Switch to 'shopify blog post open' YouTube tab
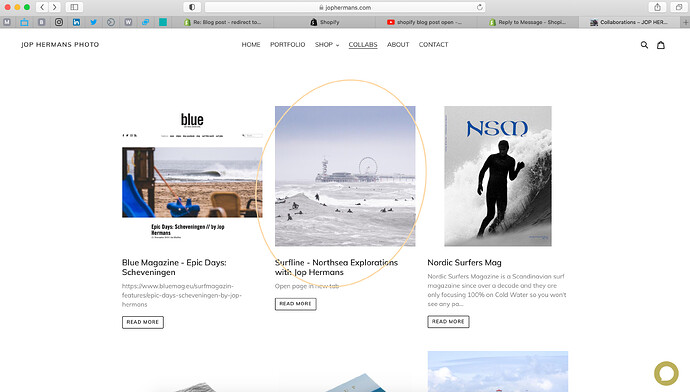The height and width of the screenshot is (392, 690). click(x=426, y=22)
